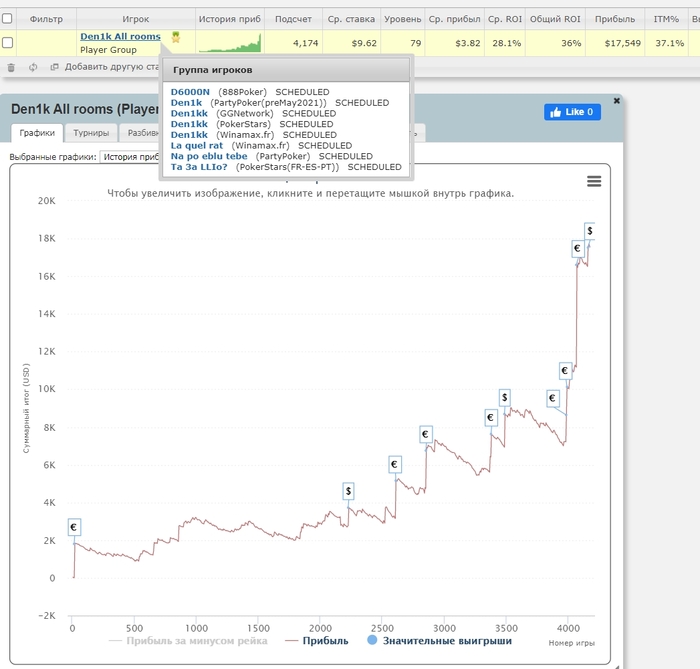Image resolution: width=700 pixels, height=669 pixels.
Task: Sort by Ср. прибыл column header
Action: [x=454, y=19]
